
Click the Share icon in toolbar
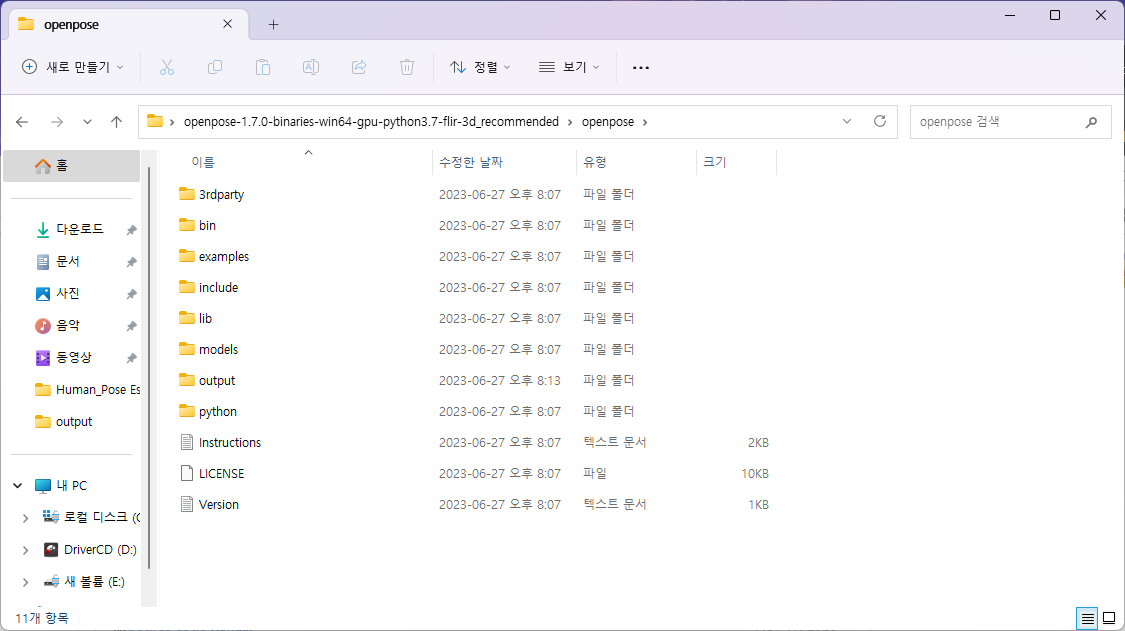(359, 67)
